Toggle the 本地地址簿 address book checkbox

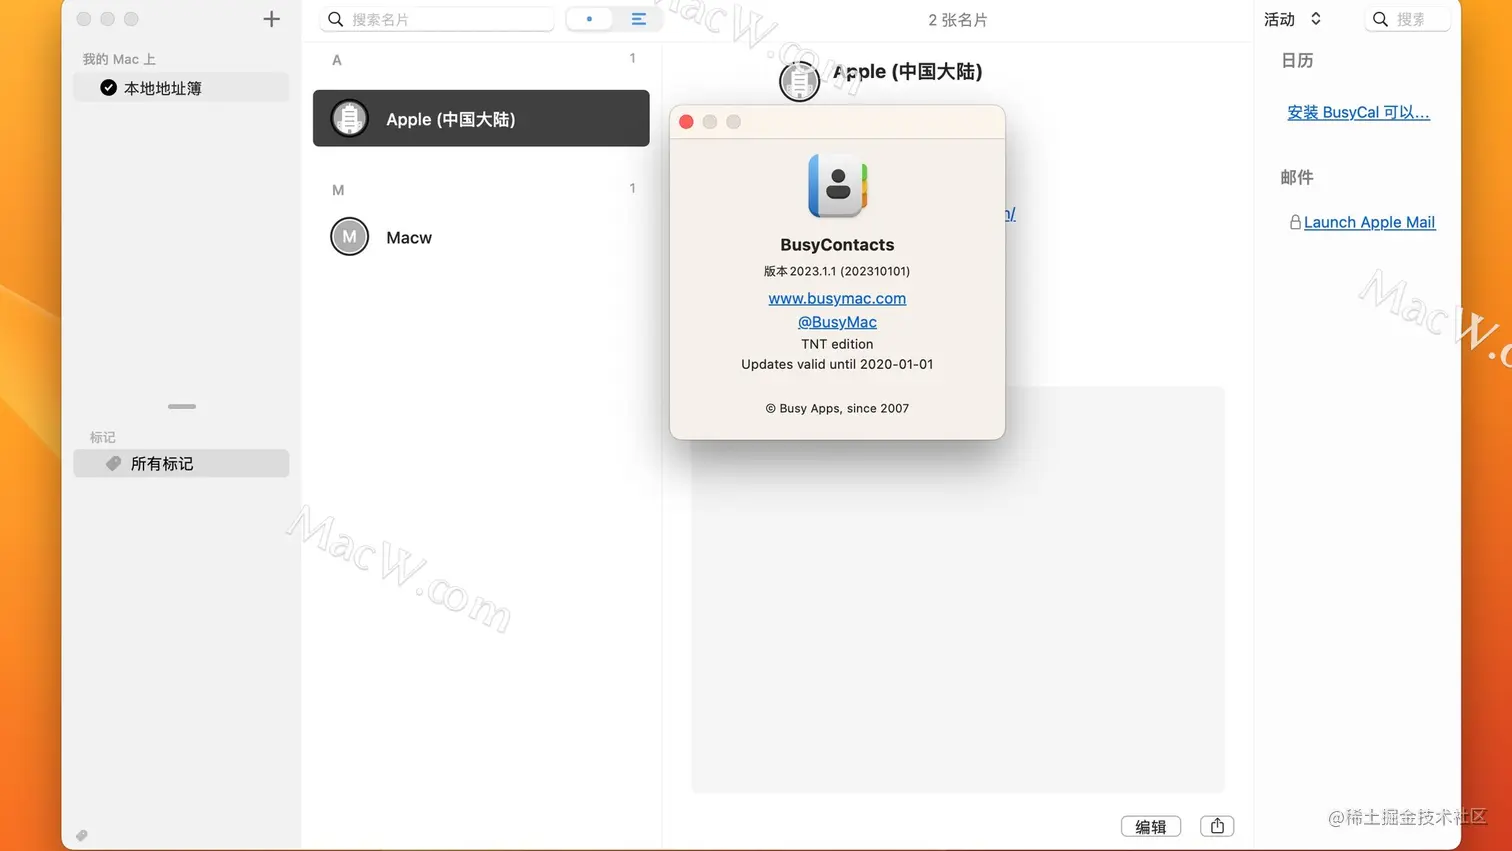click(x=108, y=88)
